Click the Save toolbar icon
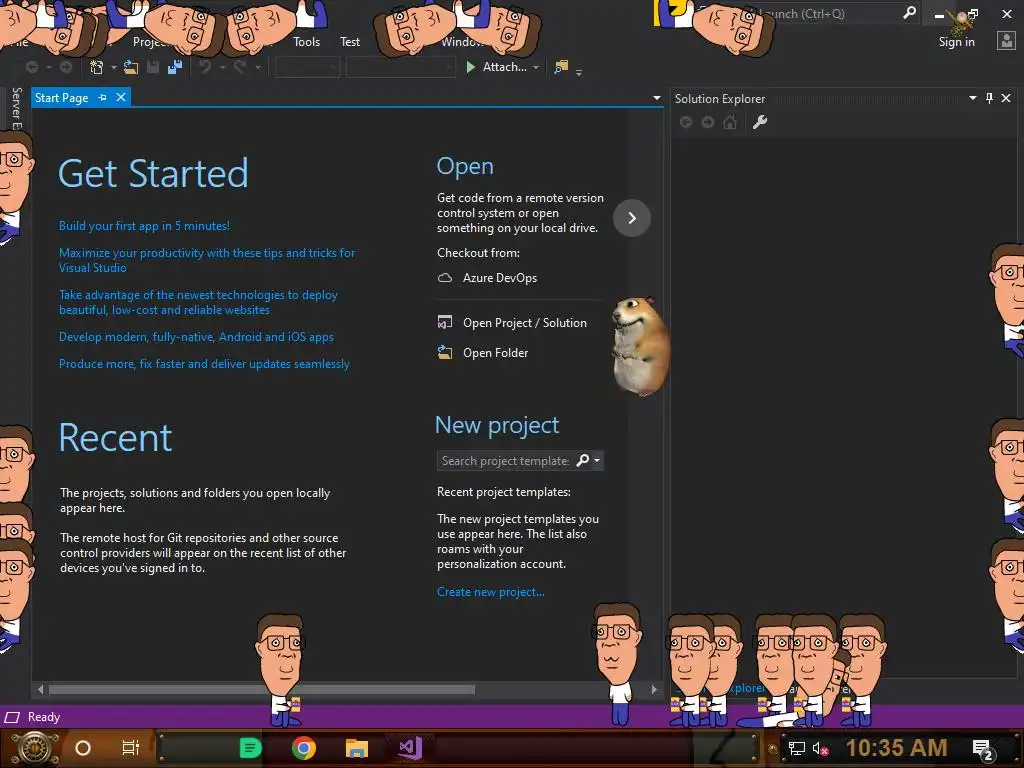The image size is (1024, 768). pos(153,67)
